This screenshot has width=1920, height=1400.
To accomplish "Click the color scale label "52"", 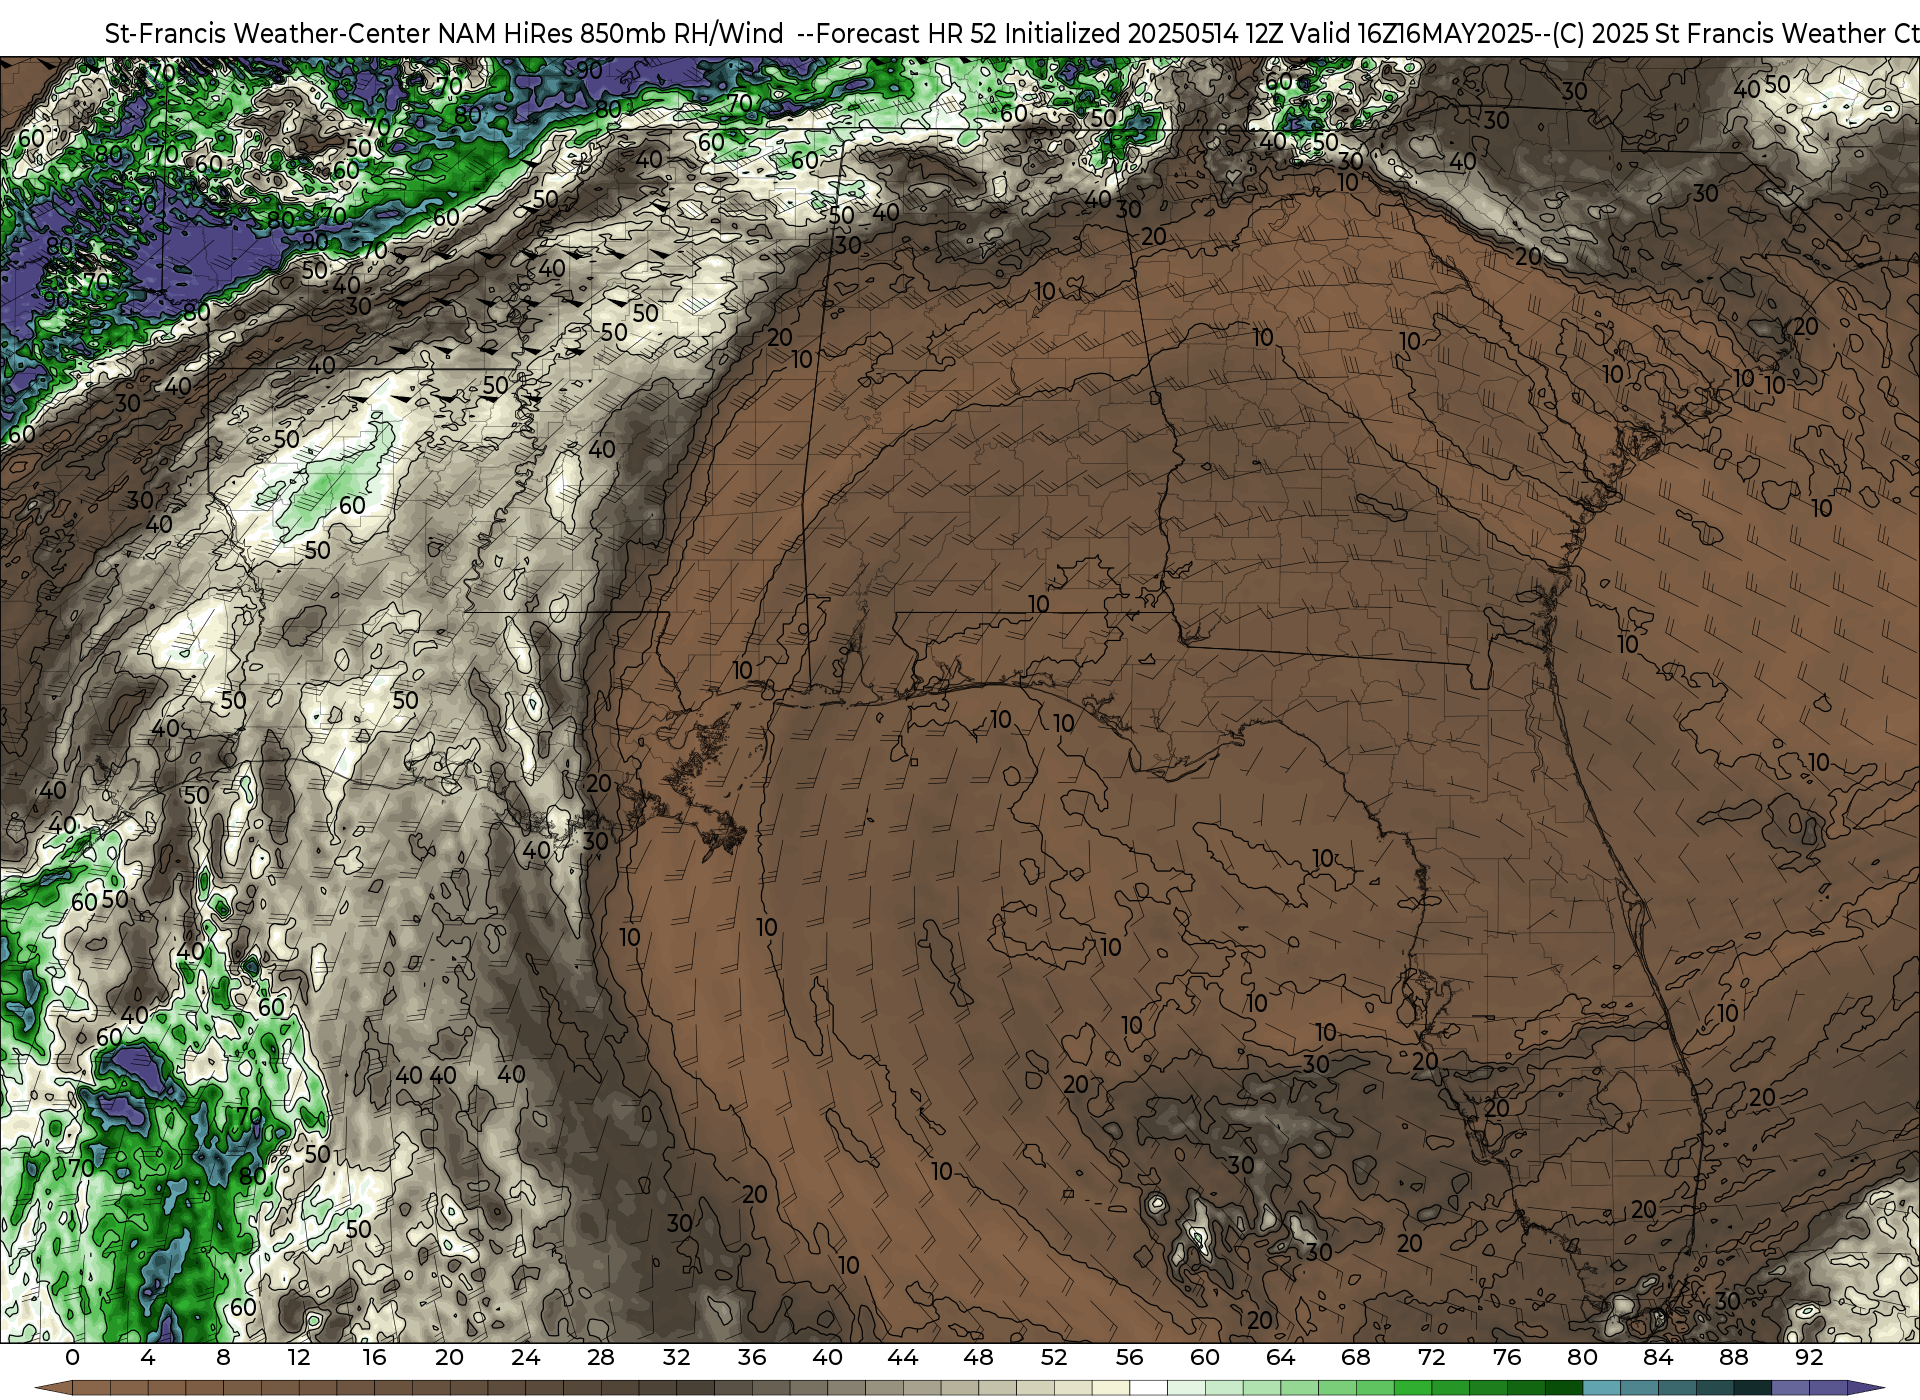I will (x=1054, y=1357).
